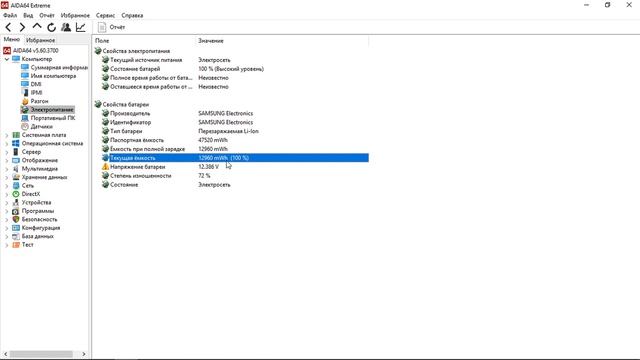Screen dimensions: 640x360
Task: Open the user profile toolbar icon
Action: [66, 27]
